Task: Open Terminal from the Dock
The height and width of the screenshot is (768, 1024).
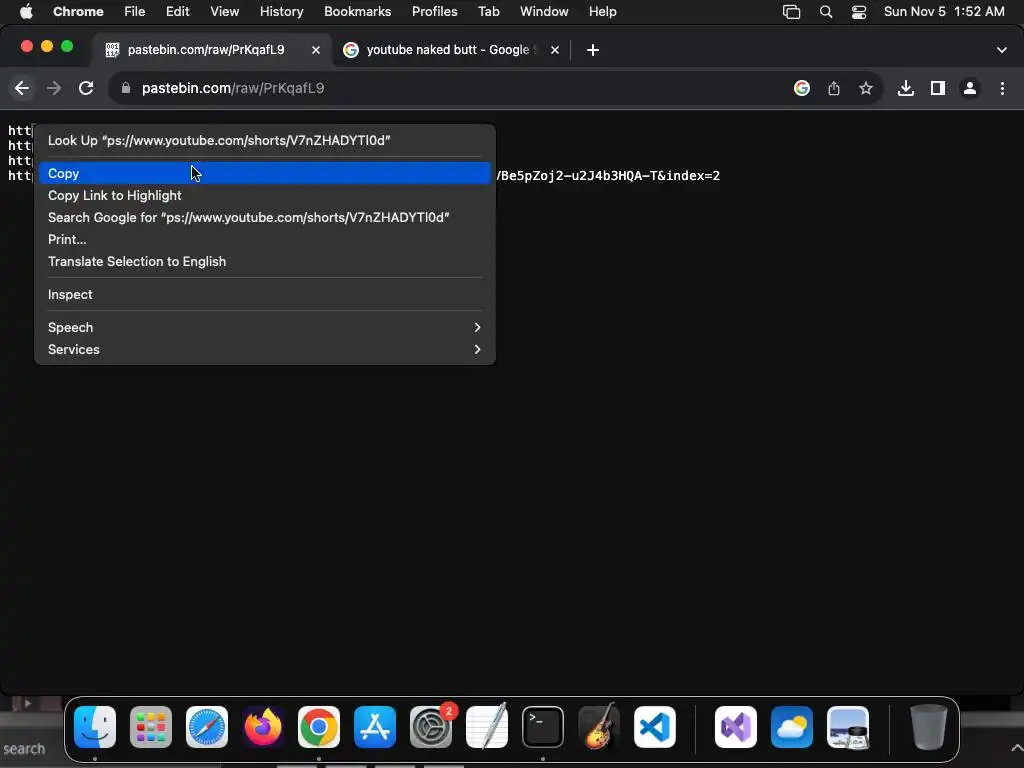Action: tap(543, 727)
